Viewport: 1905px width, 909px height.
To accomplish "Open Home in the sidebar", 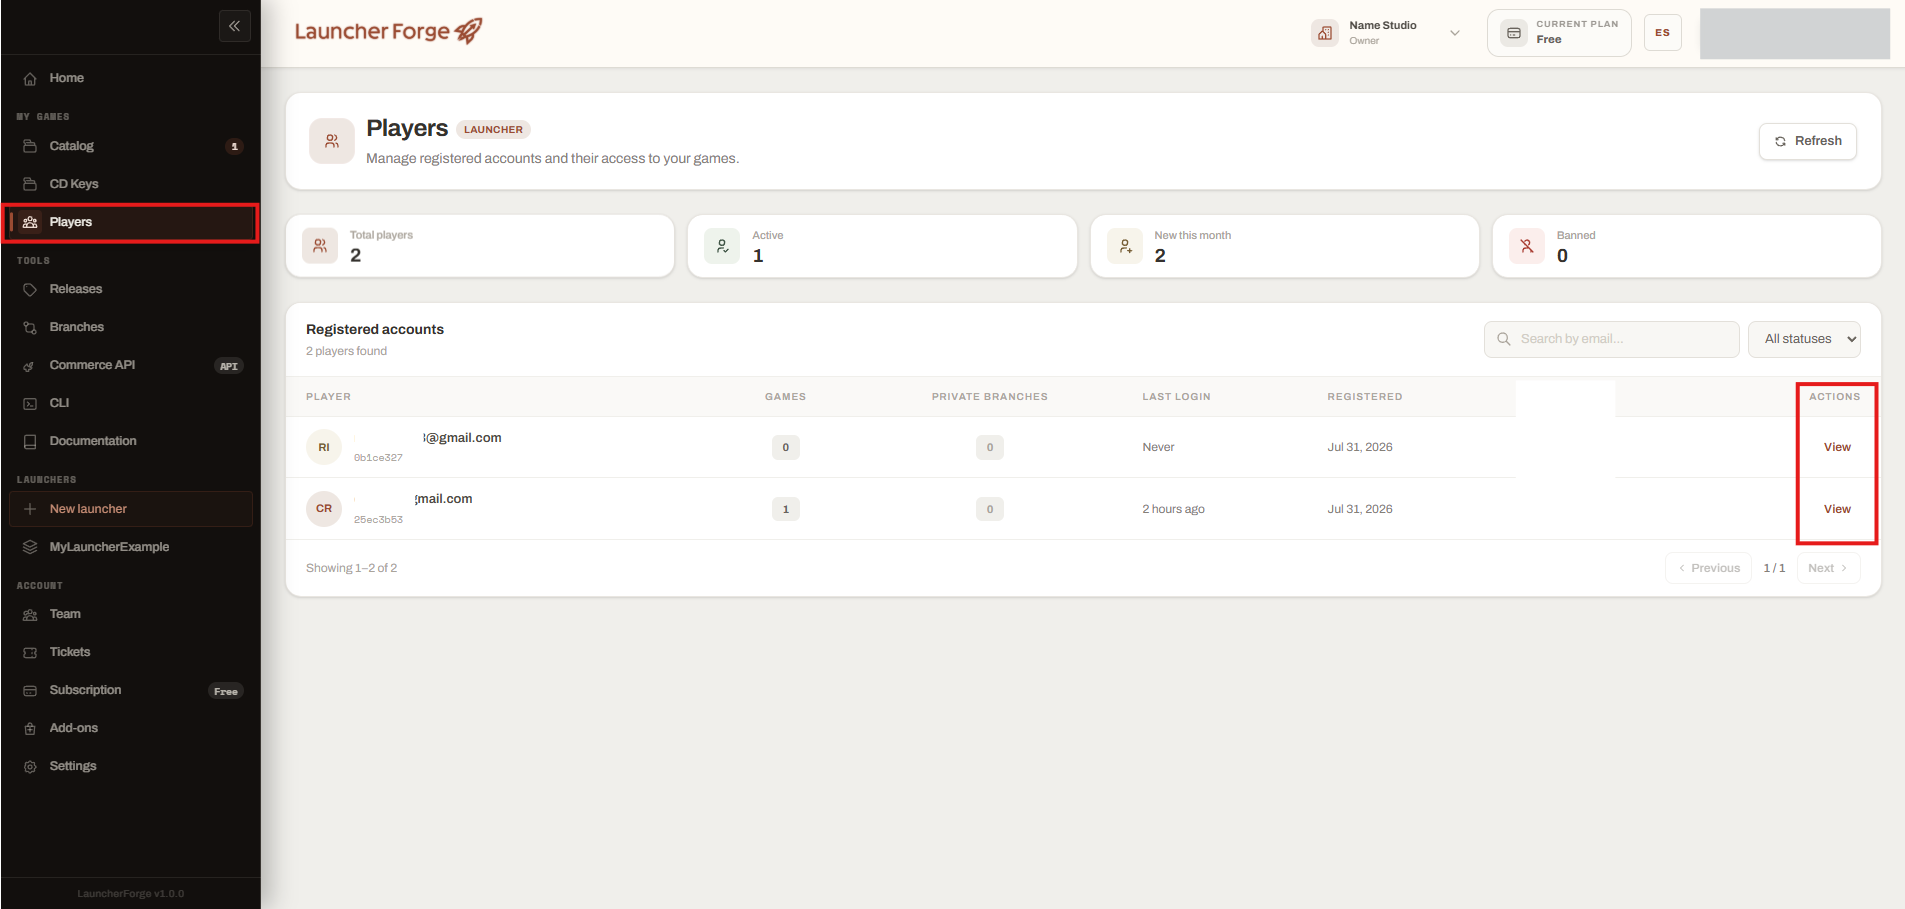I will click(130, 78).
